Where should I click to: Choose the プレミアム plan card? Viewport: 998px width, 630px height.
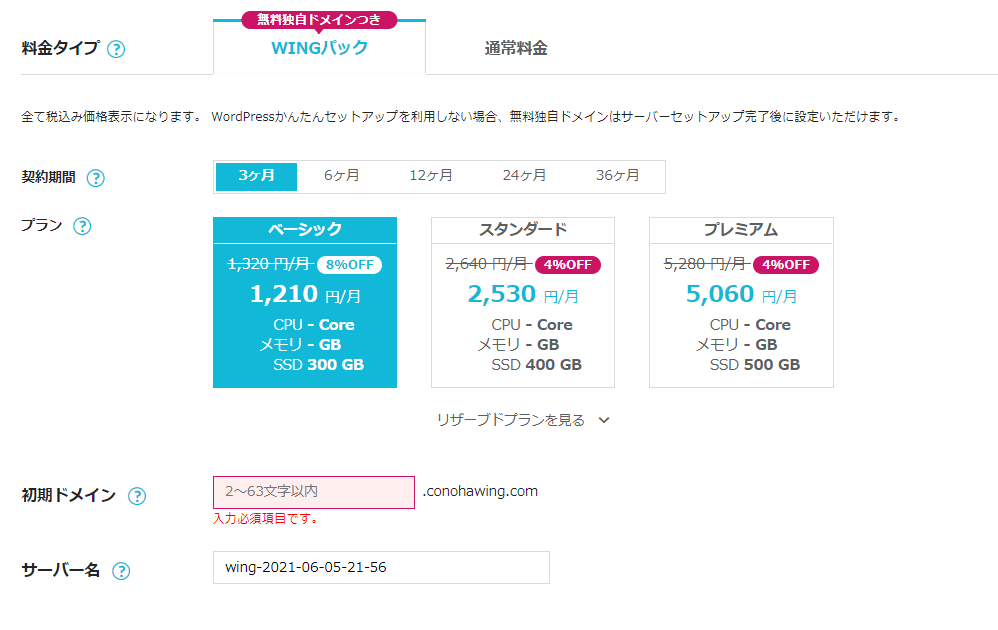(741, 302)
